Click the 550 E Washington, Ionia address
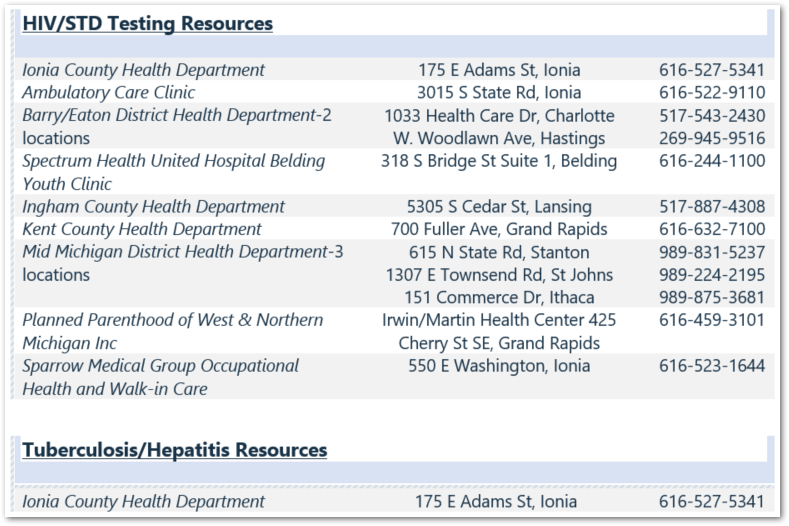The image size is (789, 526). tap(499, 366)
